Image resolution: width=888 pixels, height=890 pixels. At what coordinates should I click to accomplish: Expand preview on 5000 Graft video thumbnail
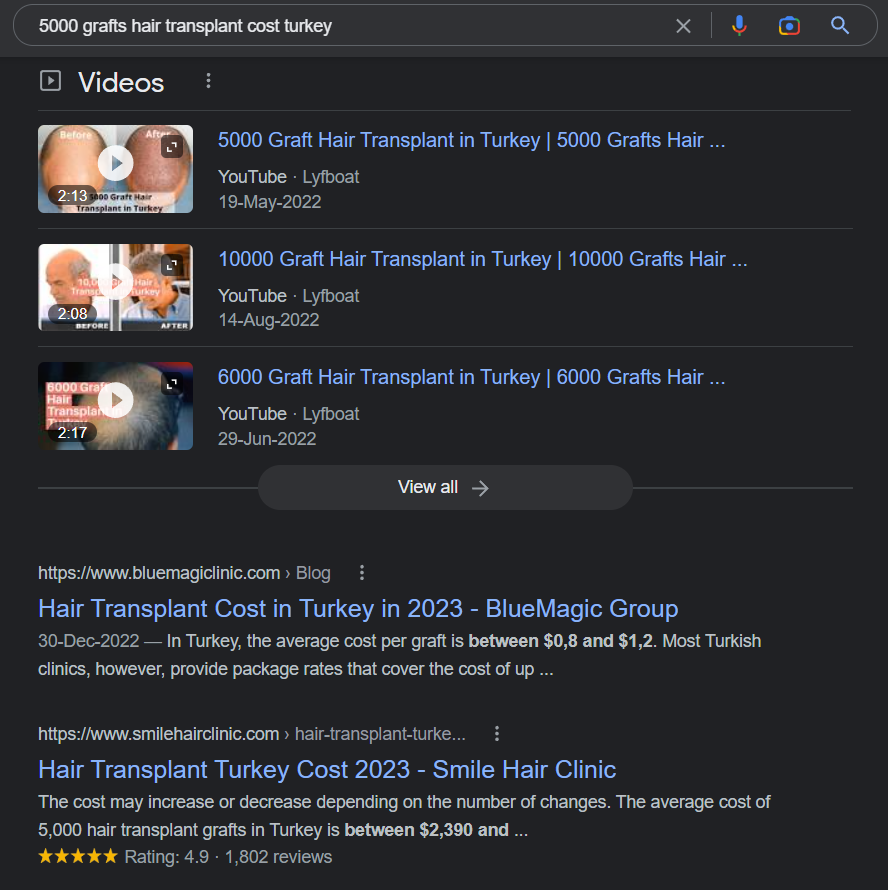(172, 147)
